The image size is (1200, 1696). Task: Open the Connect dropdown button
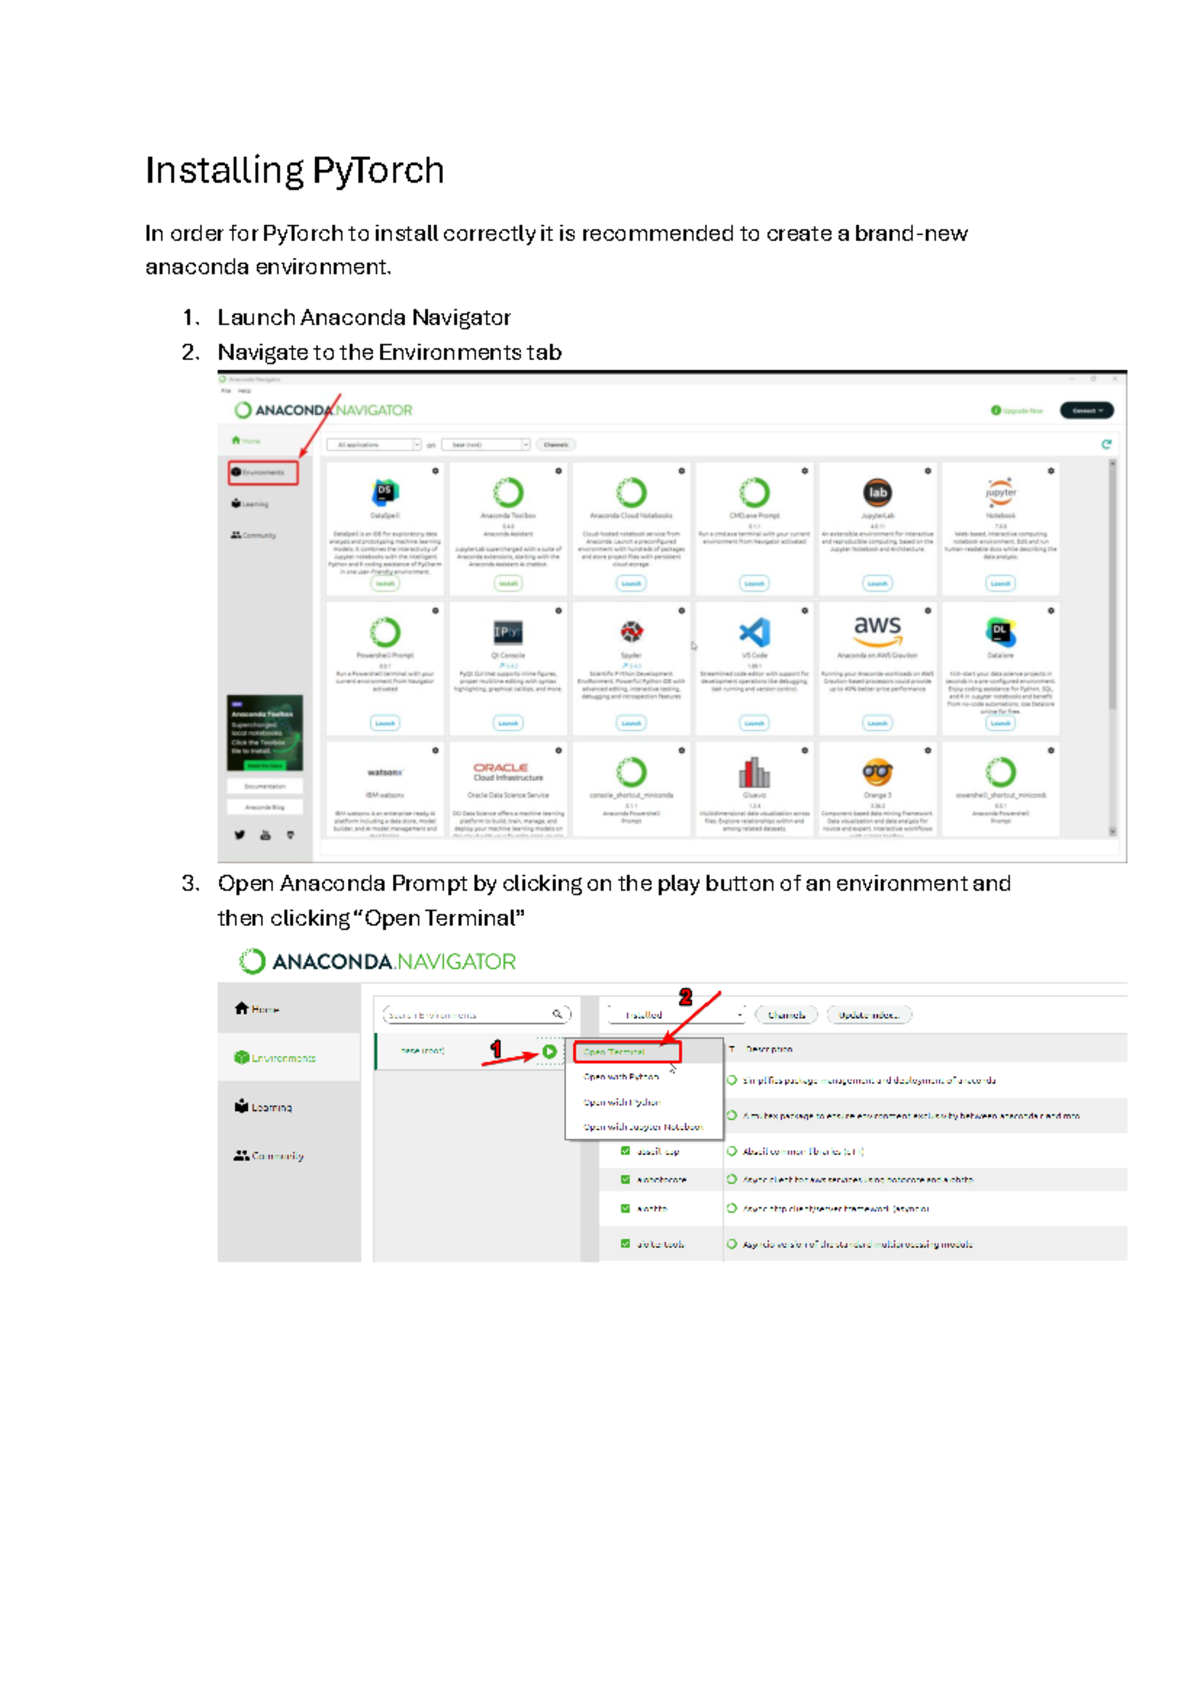1086,410
